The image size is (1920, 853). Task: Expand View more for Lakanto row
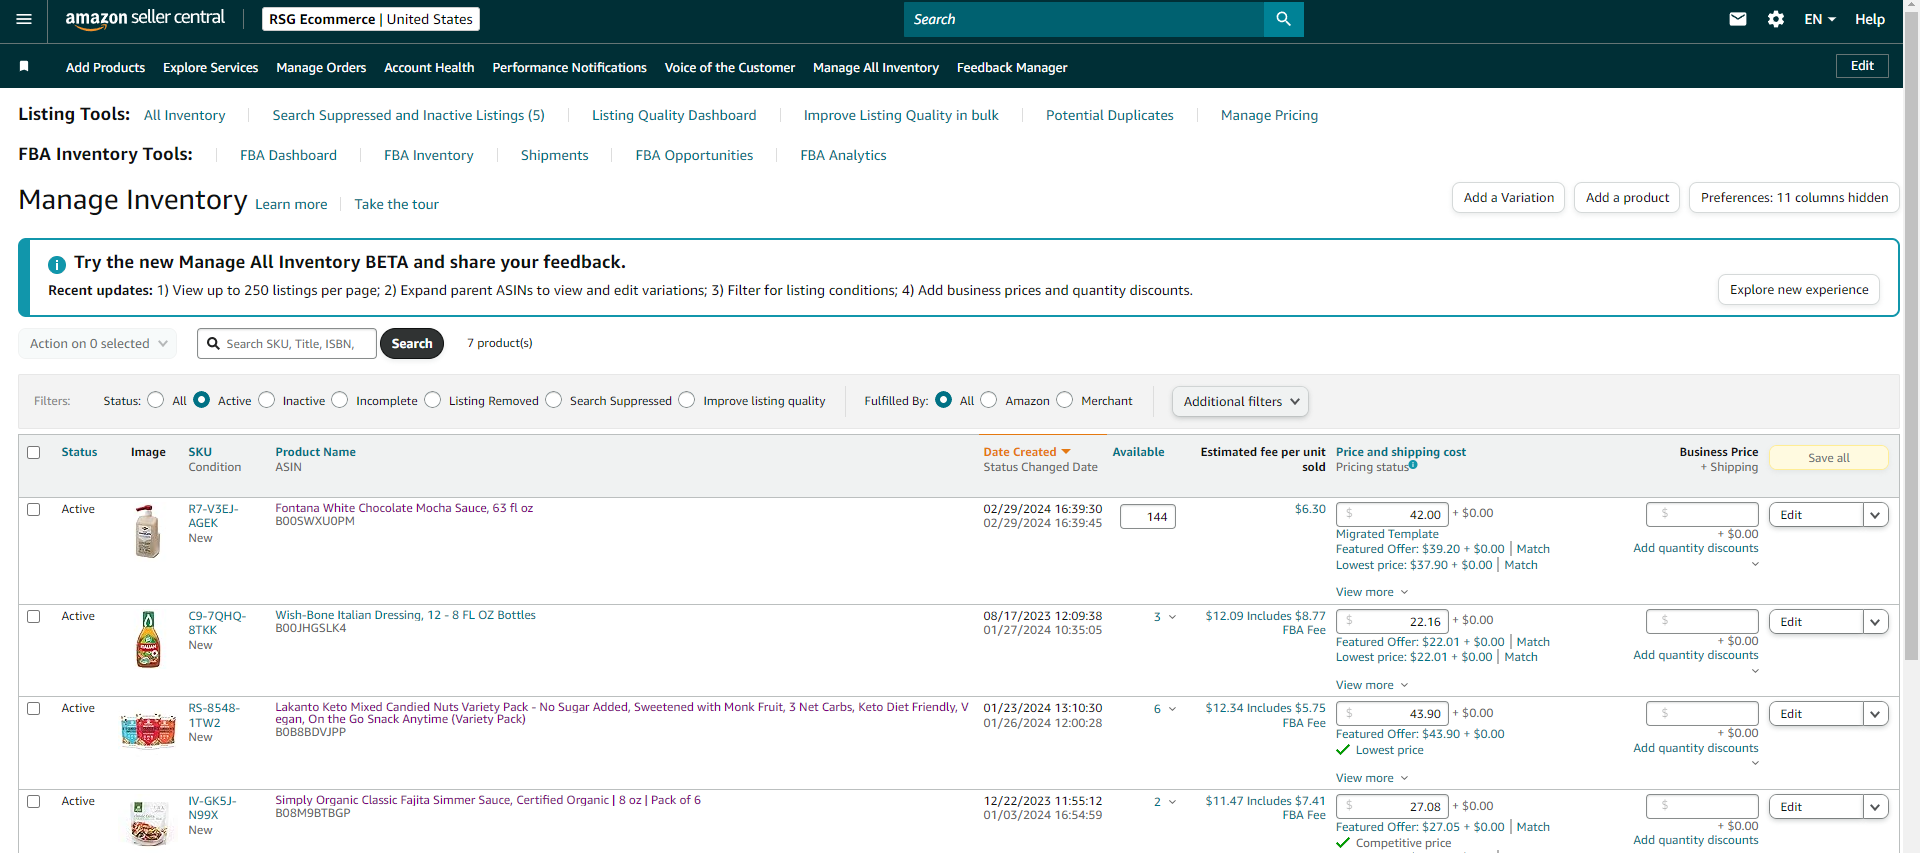(1371, 778)
